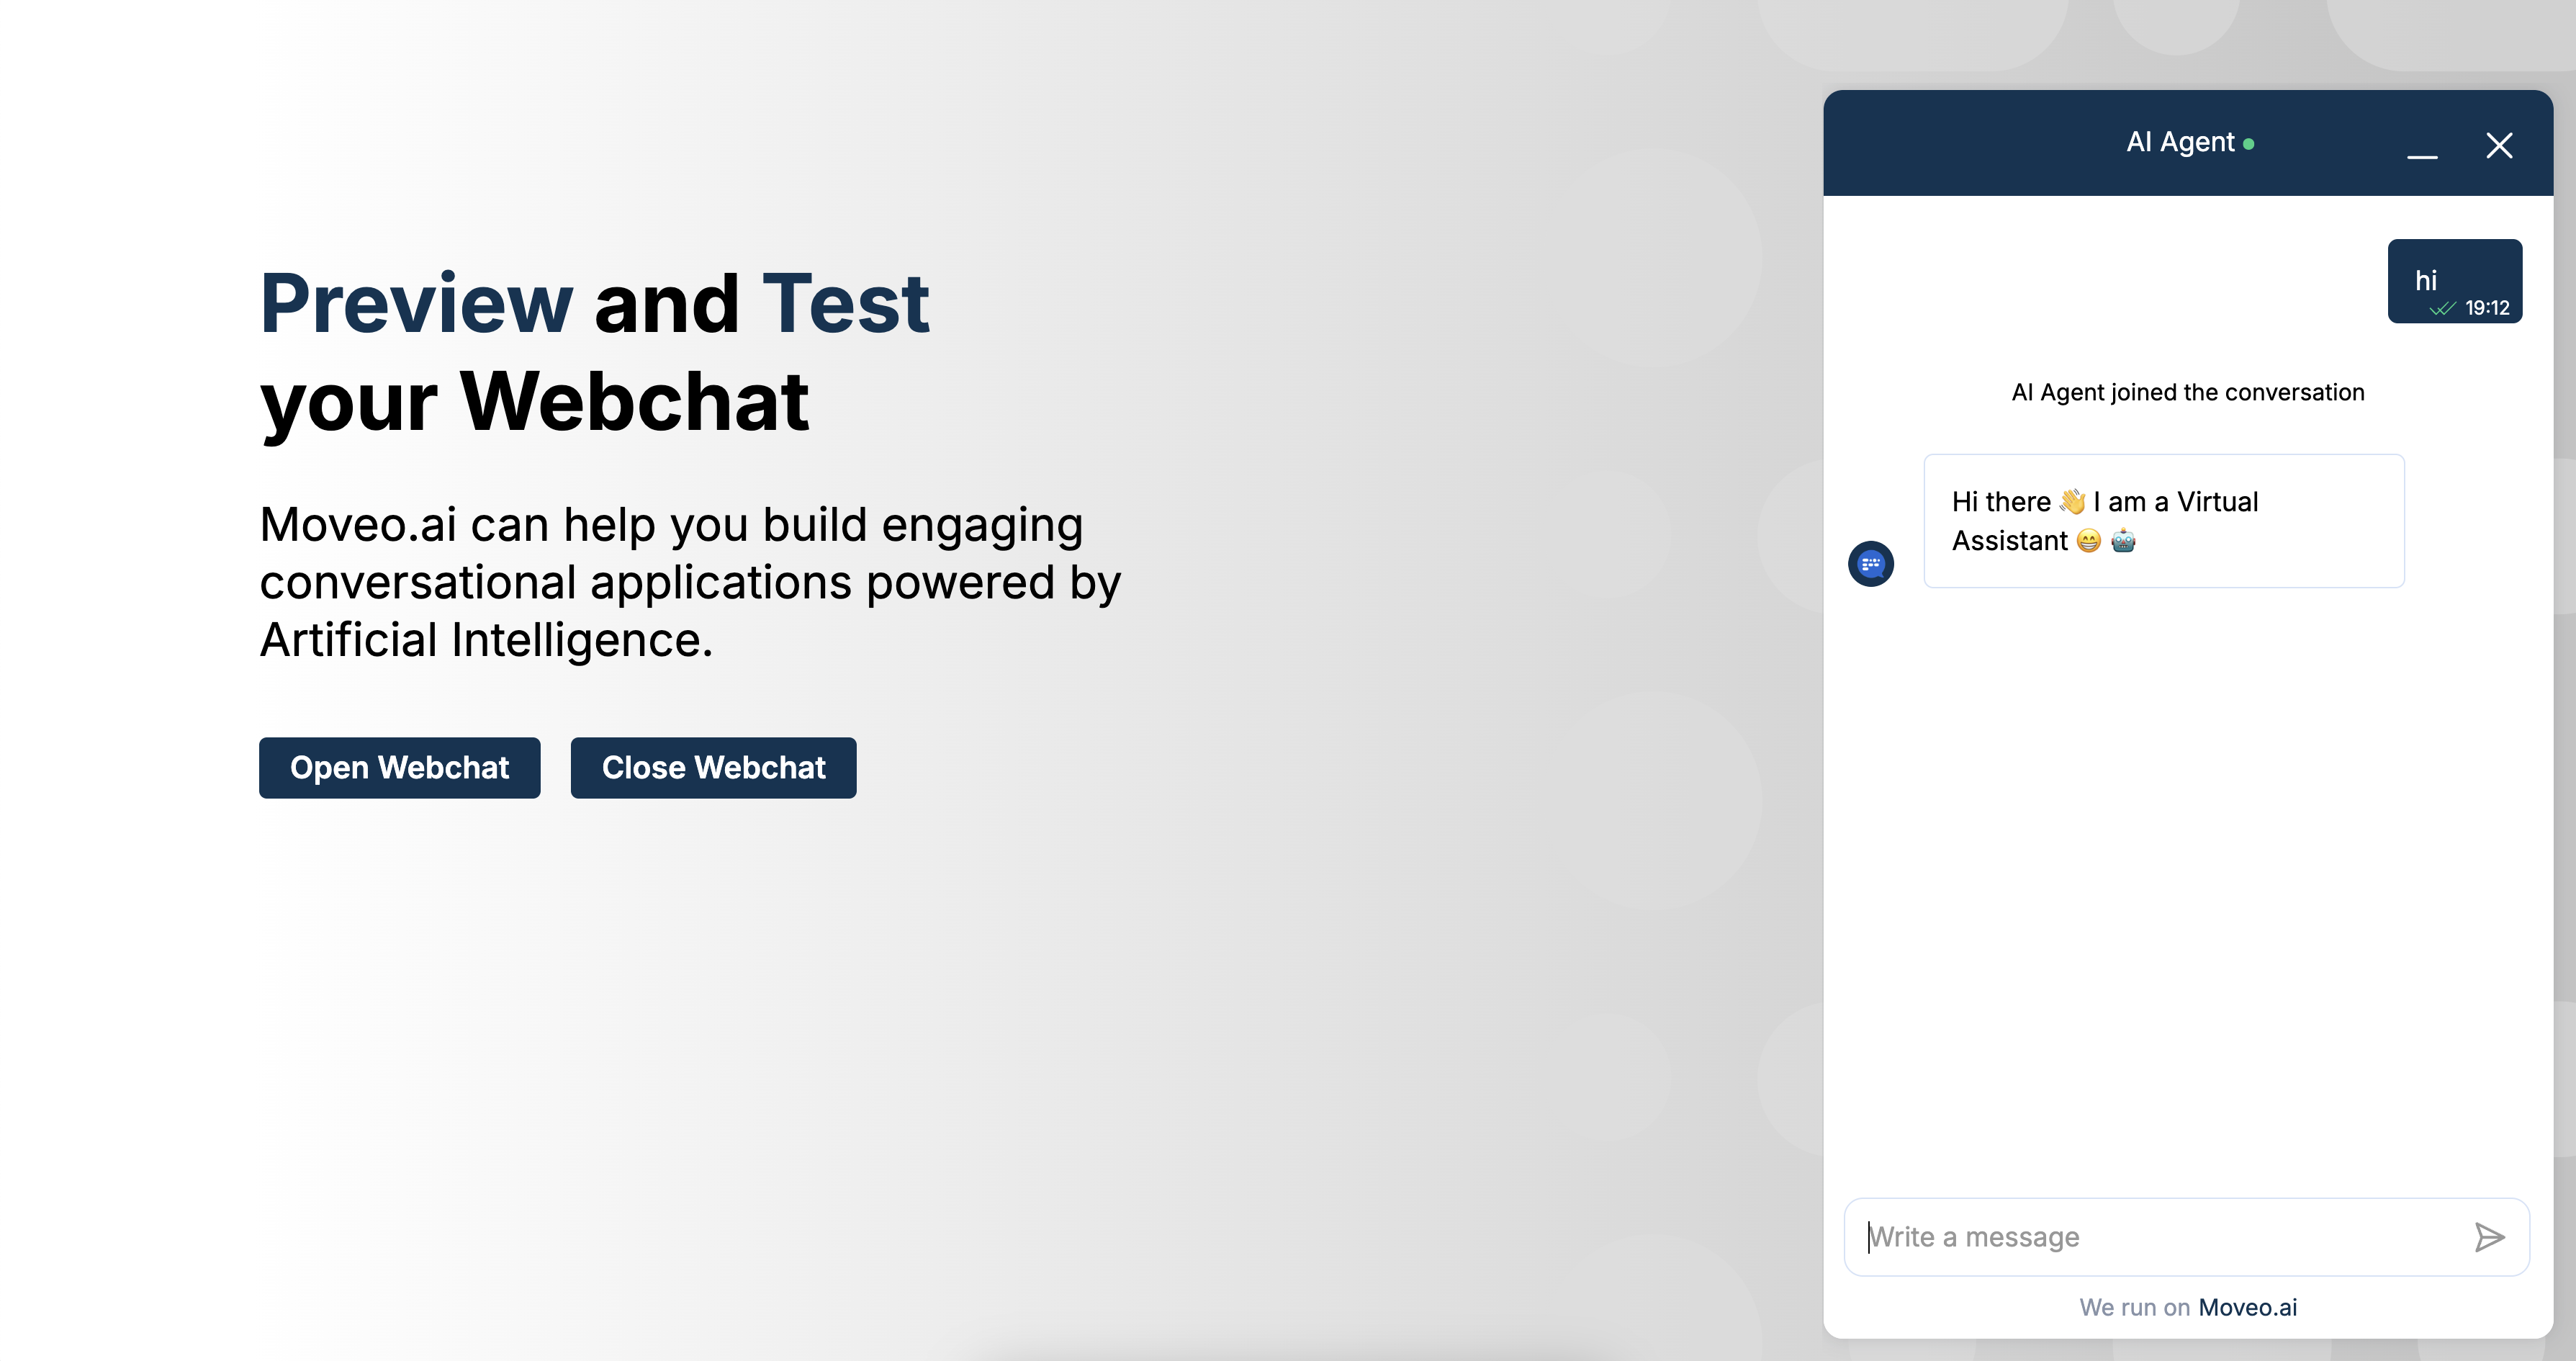The width and height of the screenshot is (2576, 1361).
Task: Click the 'AI Agent' header title
Action: click(2179, 142)
